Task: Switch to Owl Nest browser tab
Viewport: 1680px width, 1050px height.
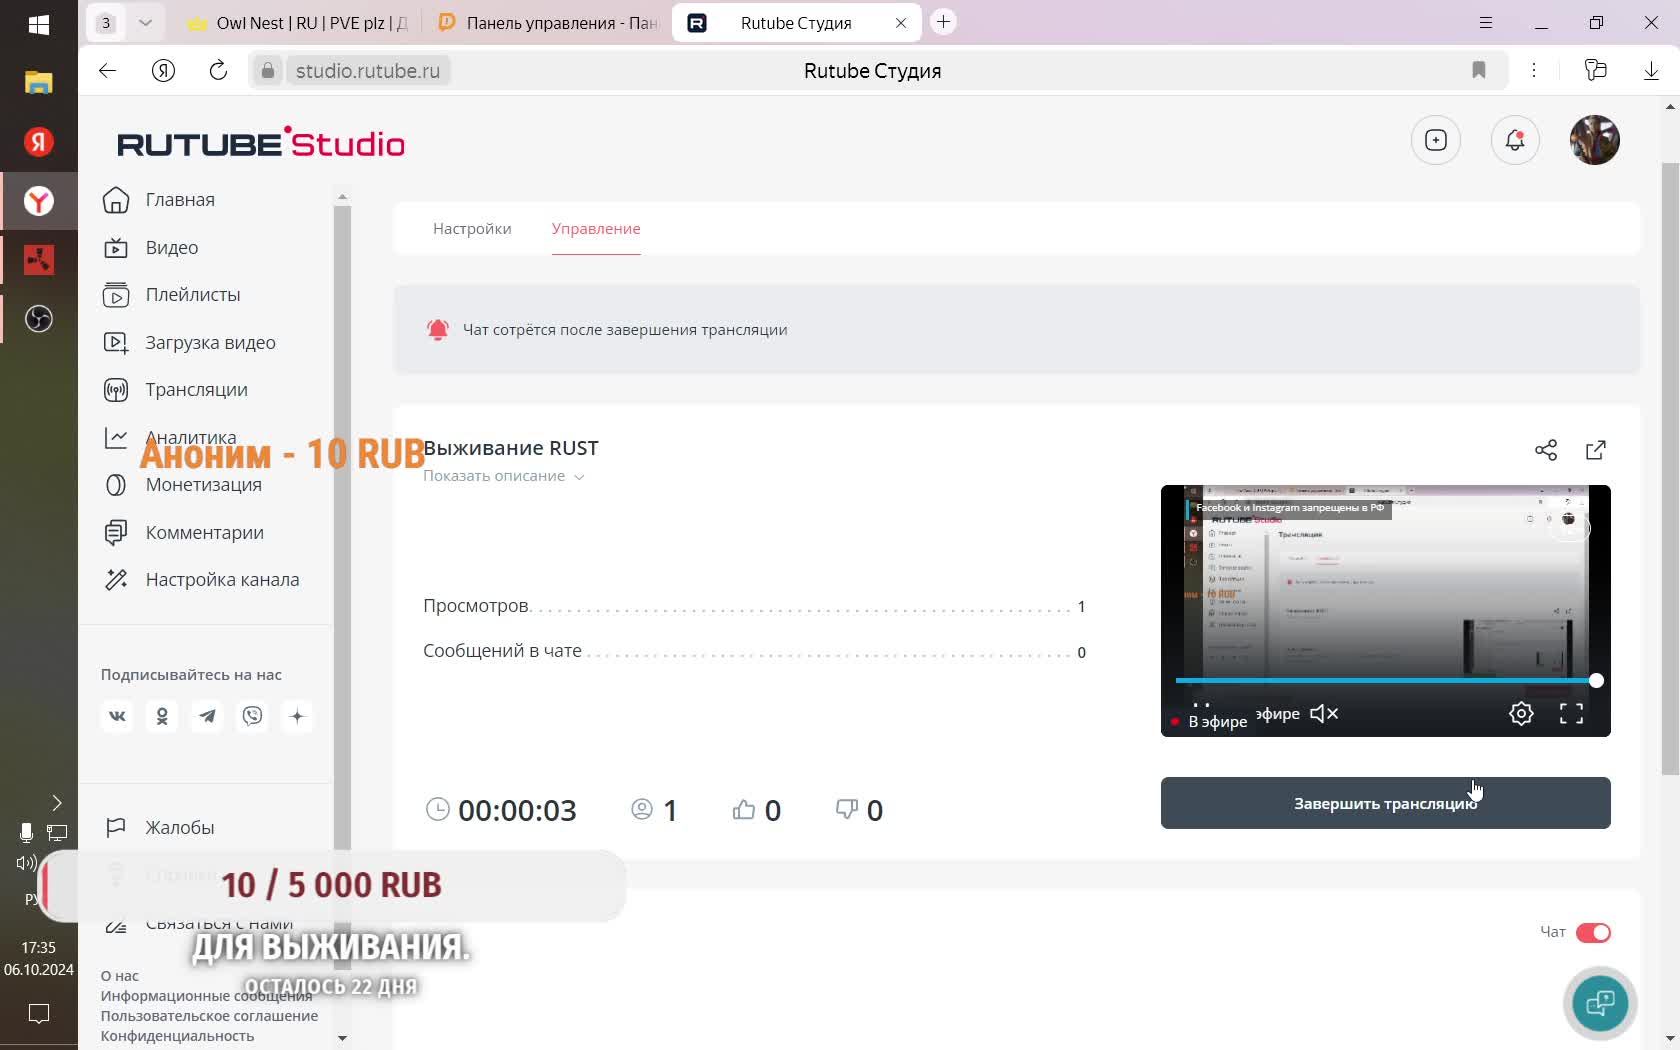Action: (297, 22)
